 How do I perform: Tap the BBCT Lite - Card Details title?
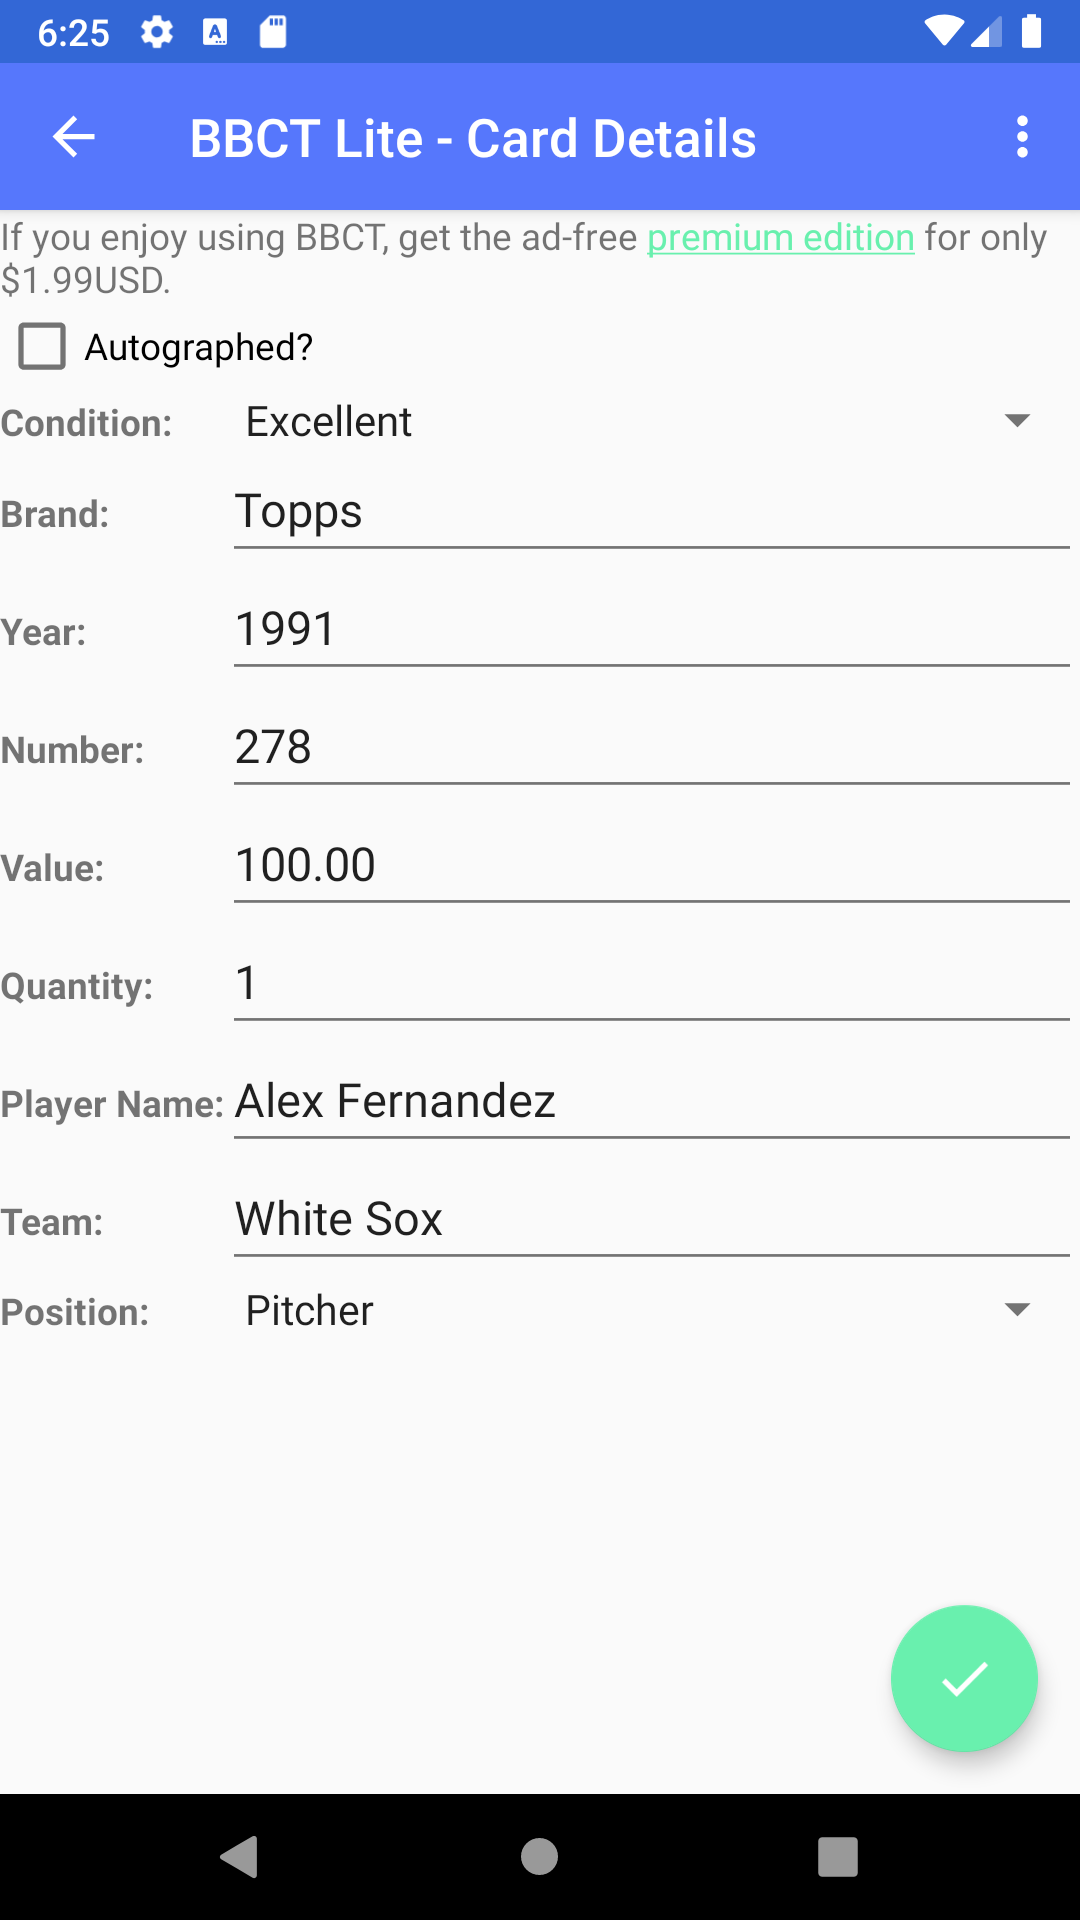click(x=474, y=137)
